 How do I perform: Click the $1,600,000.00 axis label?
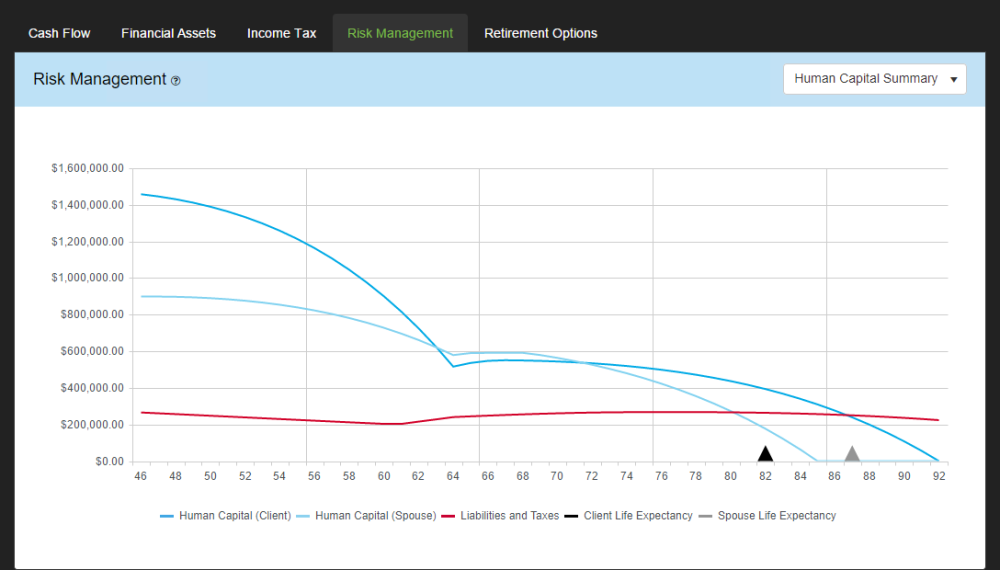tap(87, 168)
